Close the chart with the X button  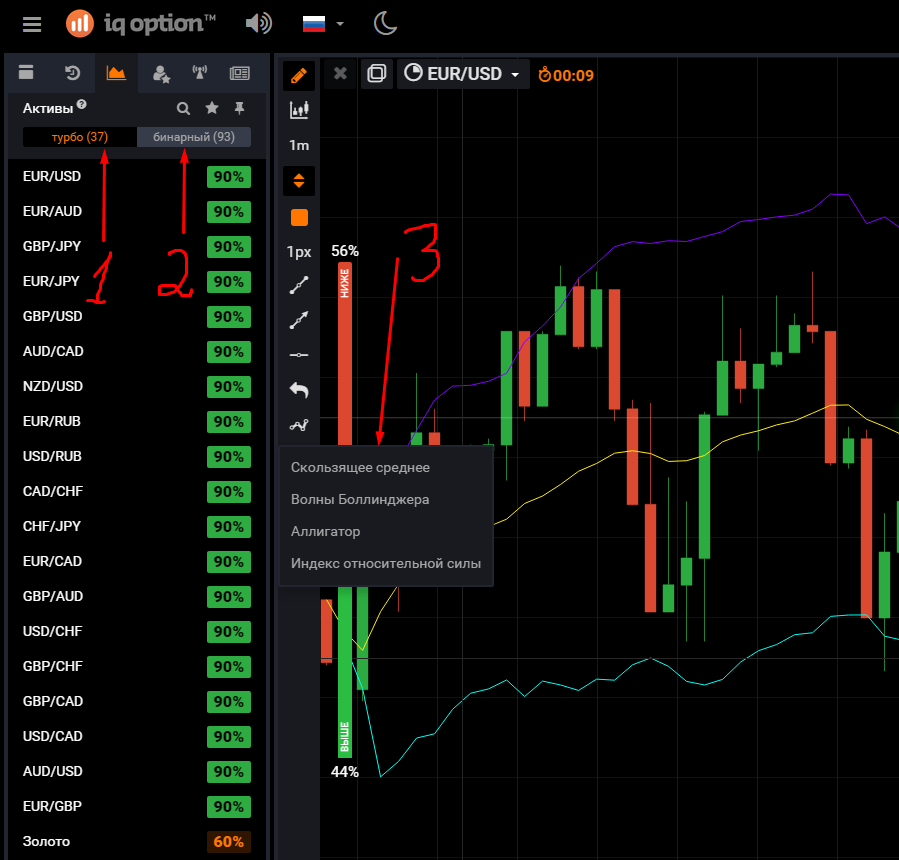click(340, 74)
